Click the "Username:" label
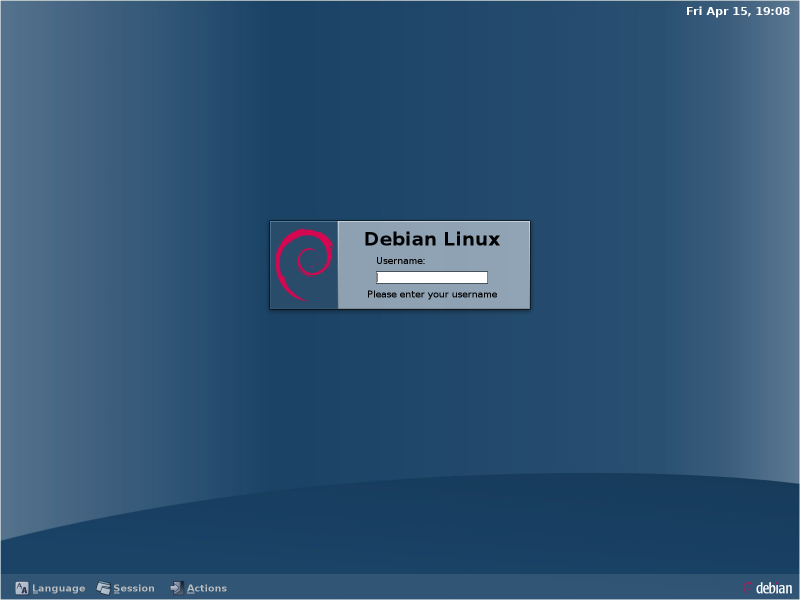800x600 pixels. pos(401,261)
